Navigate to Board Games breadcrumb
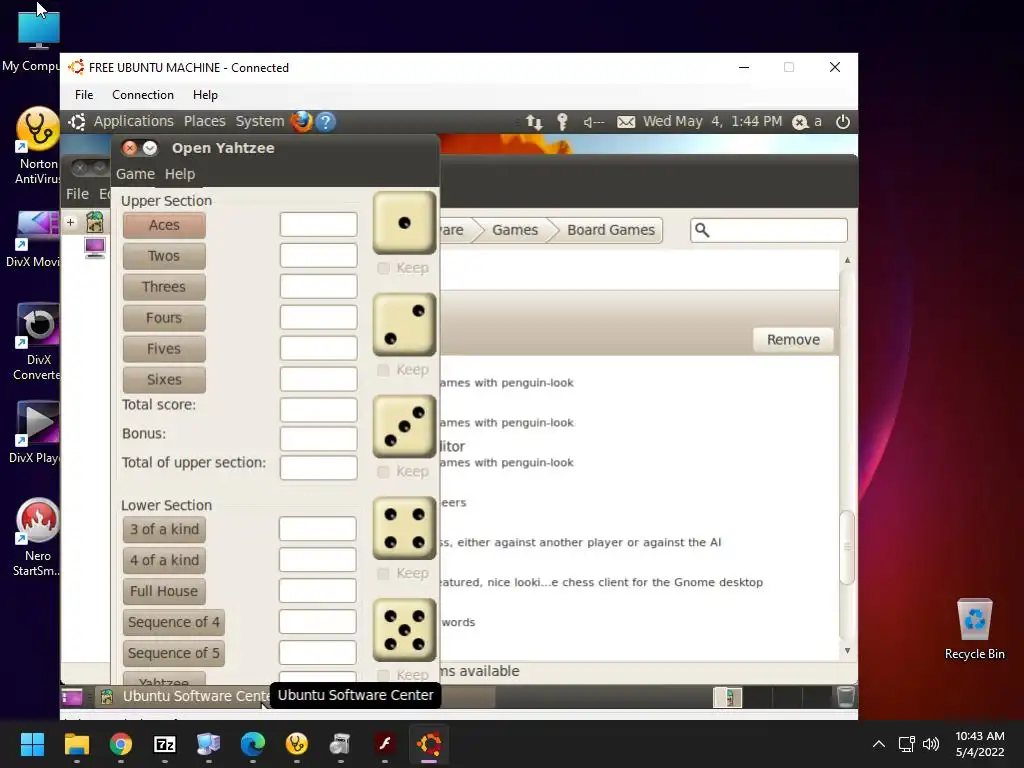The width and height of the screenshot is (1024, 768). click(x=611, y=230)
